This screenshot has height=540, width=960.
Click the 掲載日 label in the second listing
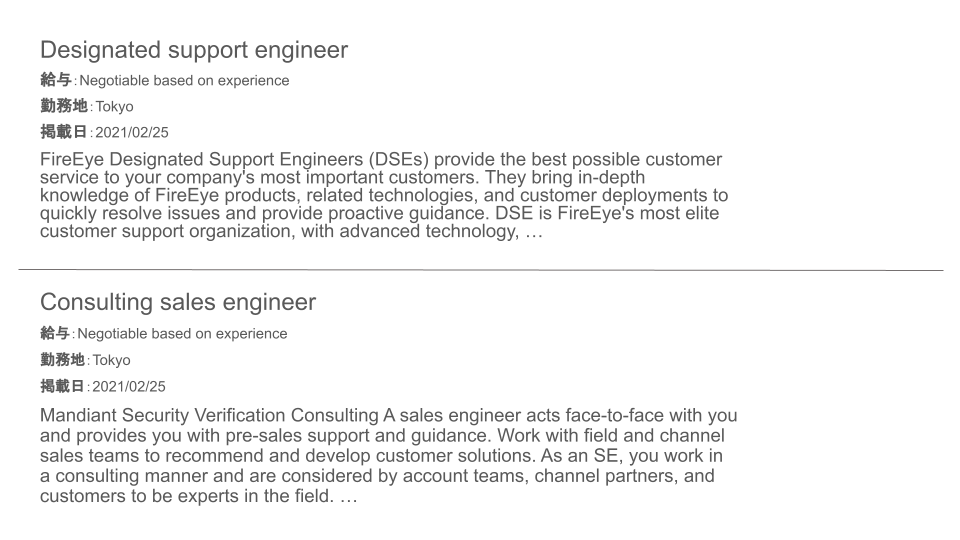pos(62,386)
